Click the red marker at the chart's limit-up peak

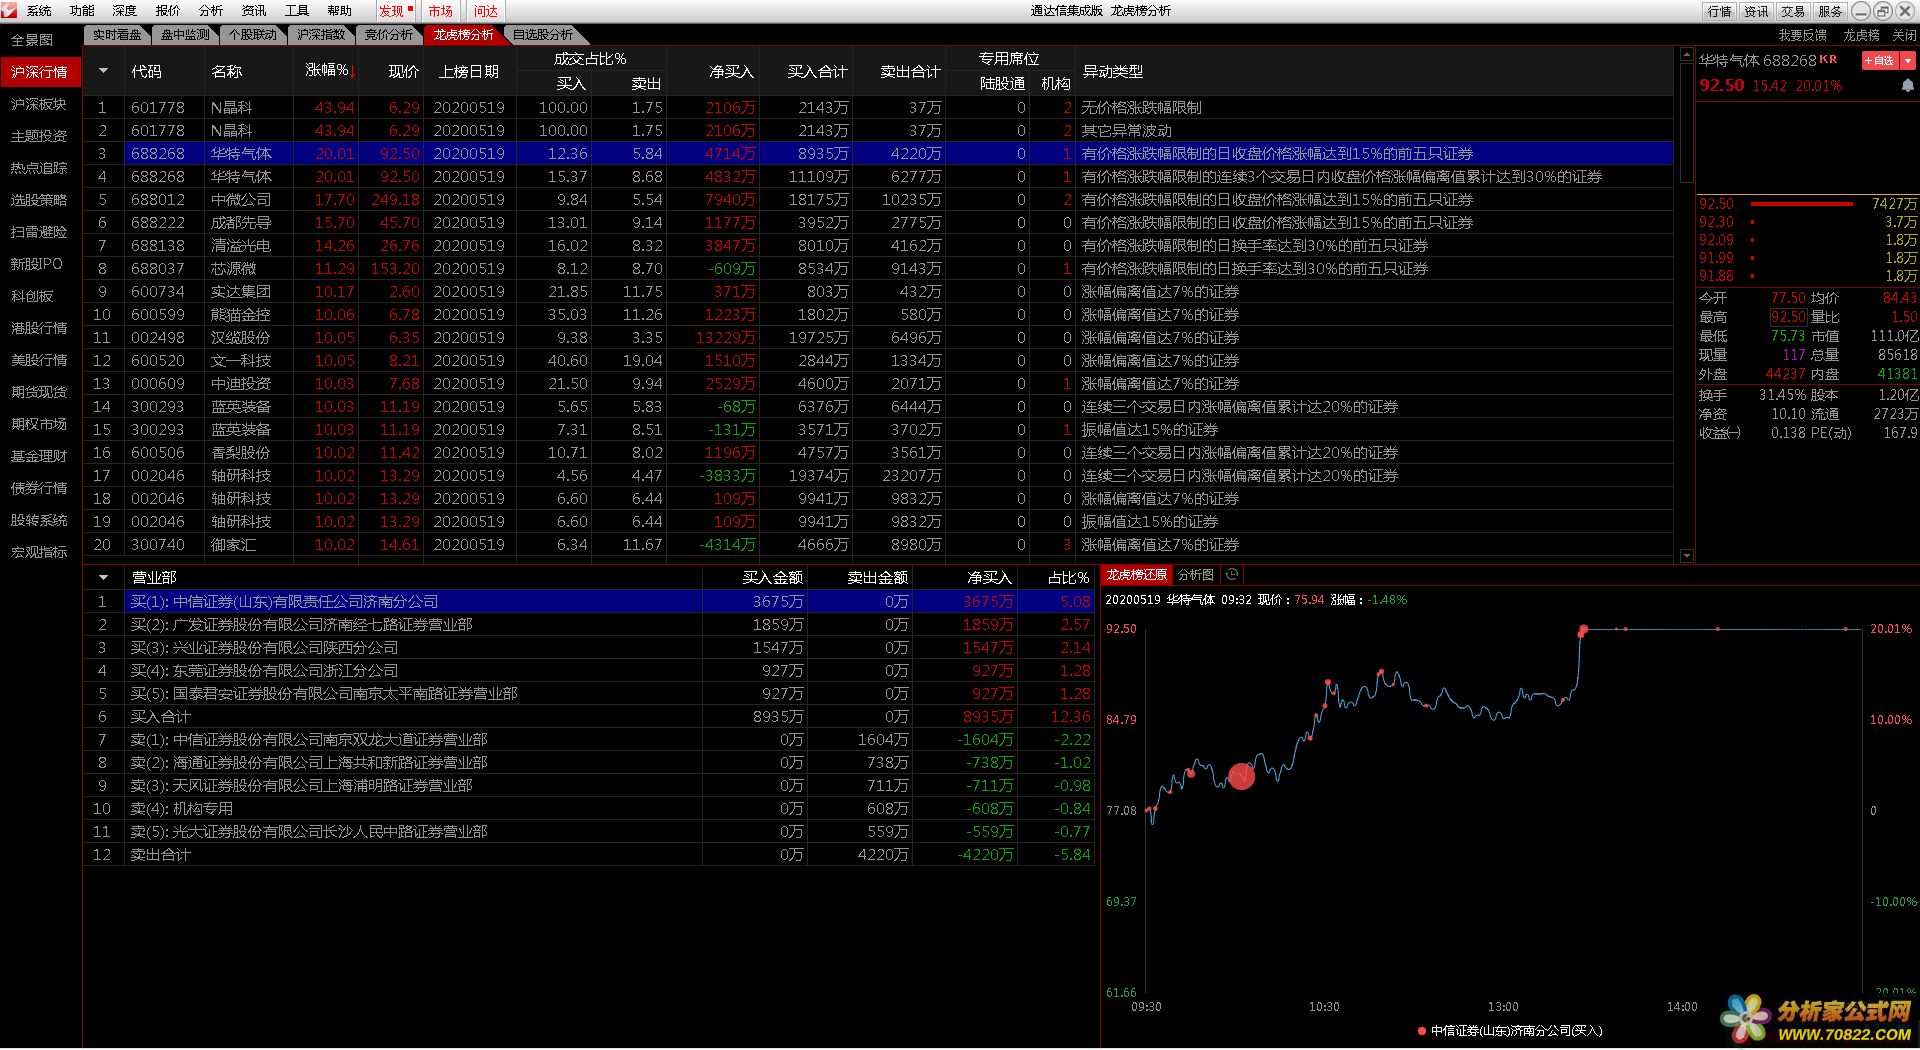click(1583, 630)
